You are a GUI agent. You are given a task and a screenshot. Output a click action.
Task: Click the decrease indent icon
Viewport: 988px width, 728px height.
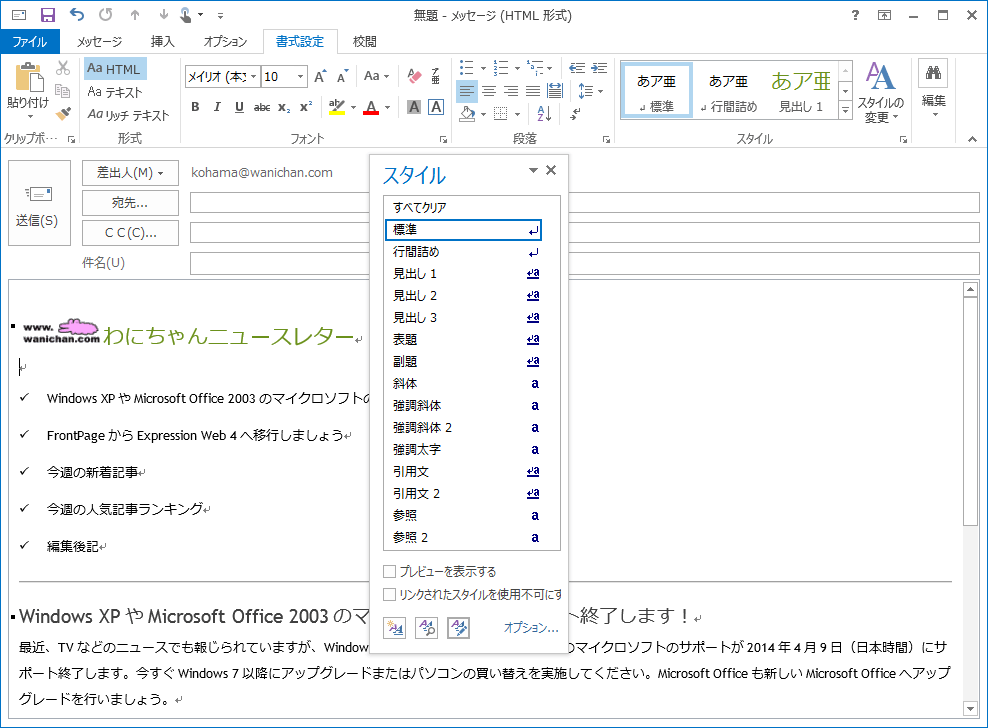tap(577, 67)
